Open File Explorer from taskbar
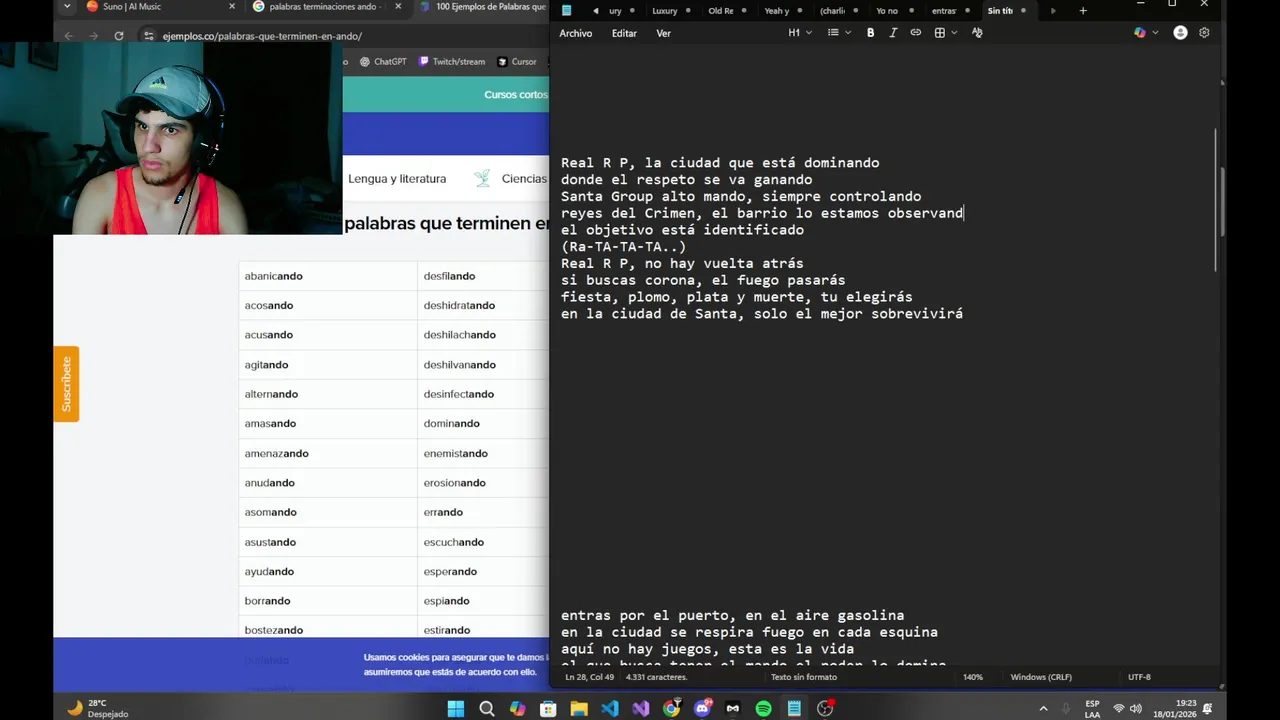1280x720 pixels. click(x=579, y=709)
